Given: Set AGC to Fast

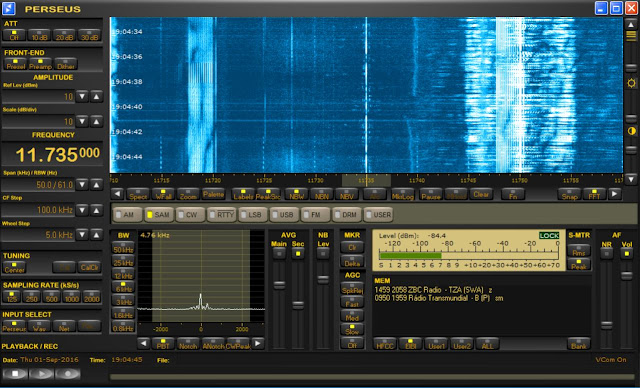Looking at the screenshot, I should [x=352, y=302].
